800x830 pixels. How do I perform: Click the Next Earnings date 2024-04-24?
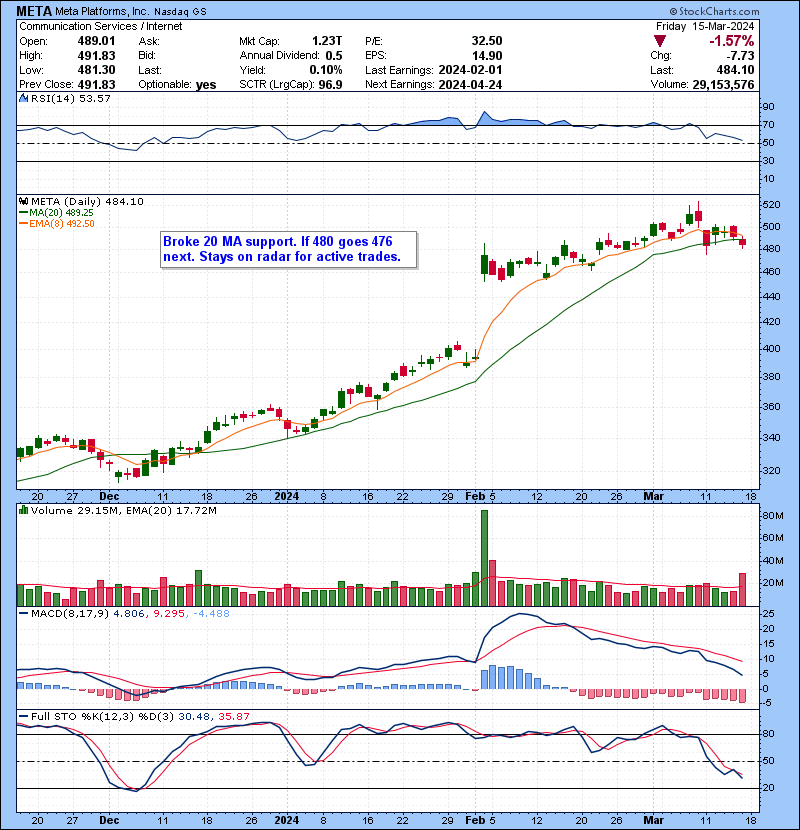click(470, 84)
